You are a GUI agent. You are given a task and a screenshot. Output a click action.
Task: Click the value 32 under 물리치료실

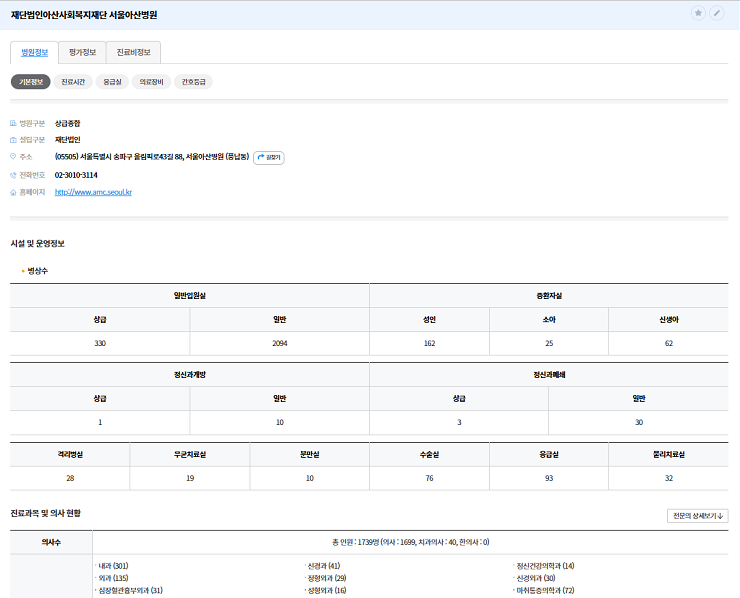pyautogui.click(x=669, y=478)
